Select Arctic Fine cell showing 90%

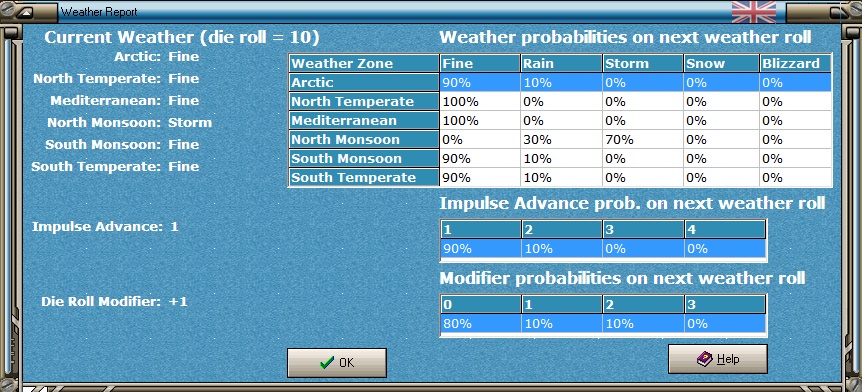point(480,82)
